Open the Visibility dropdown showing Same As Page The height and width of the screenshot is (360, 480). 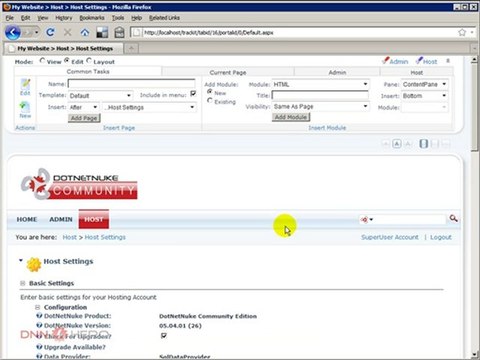tap(320, 107)
